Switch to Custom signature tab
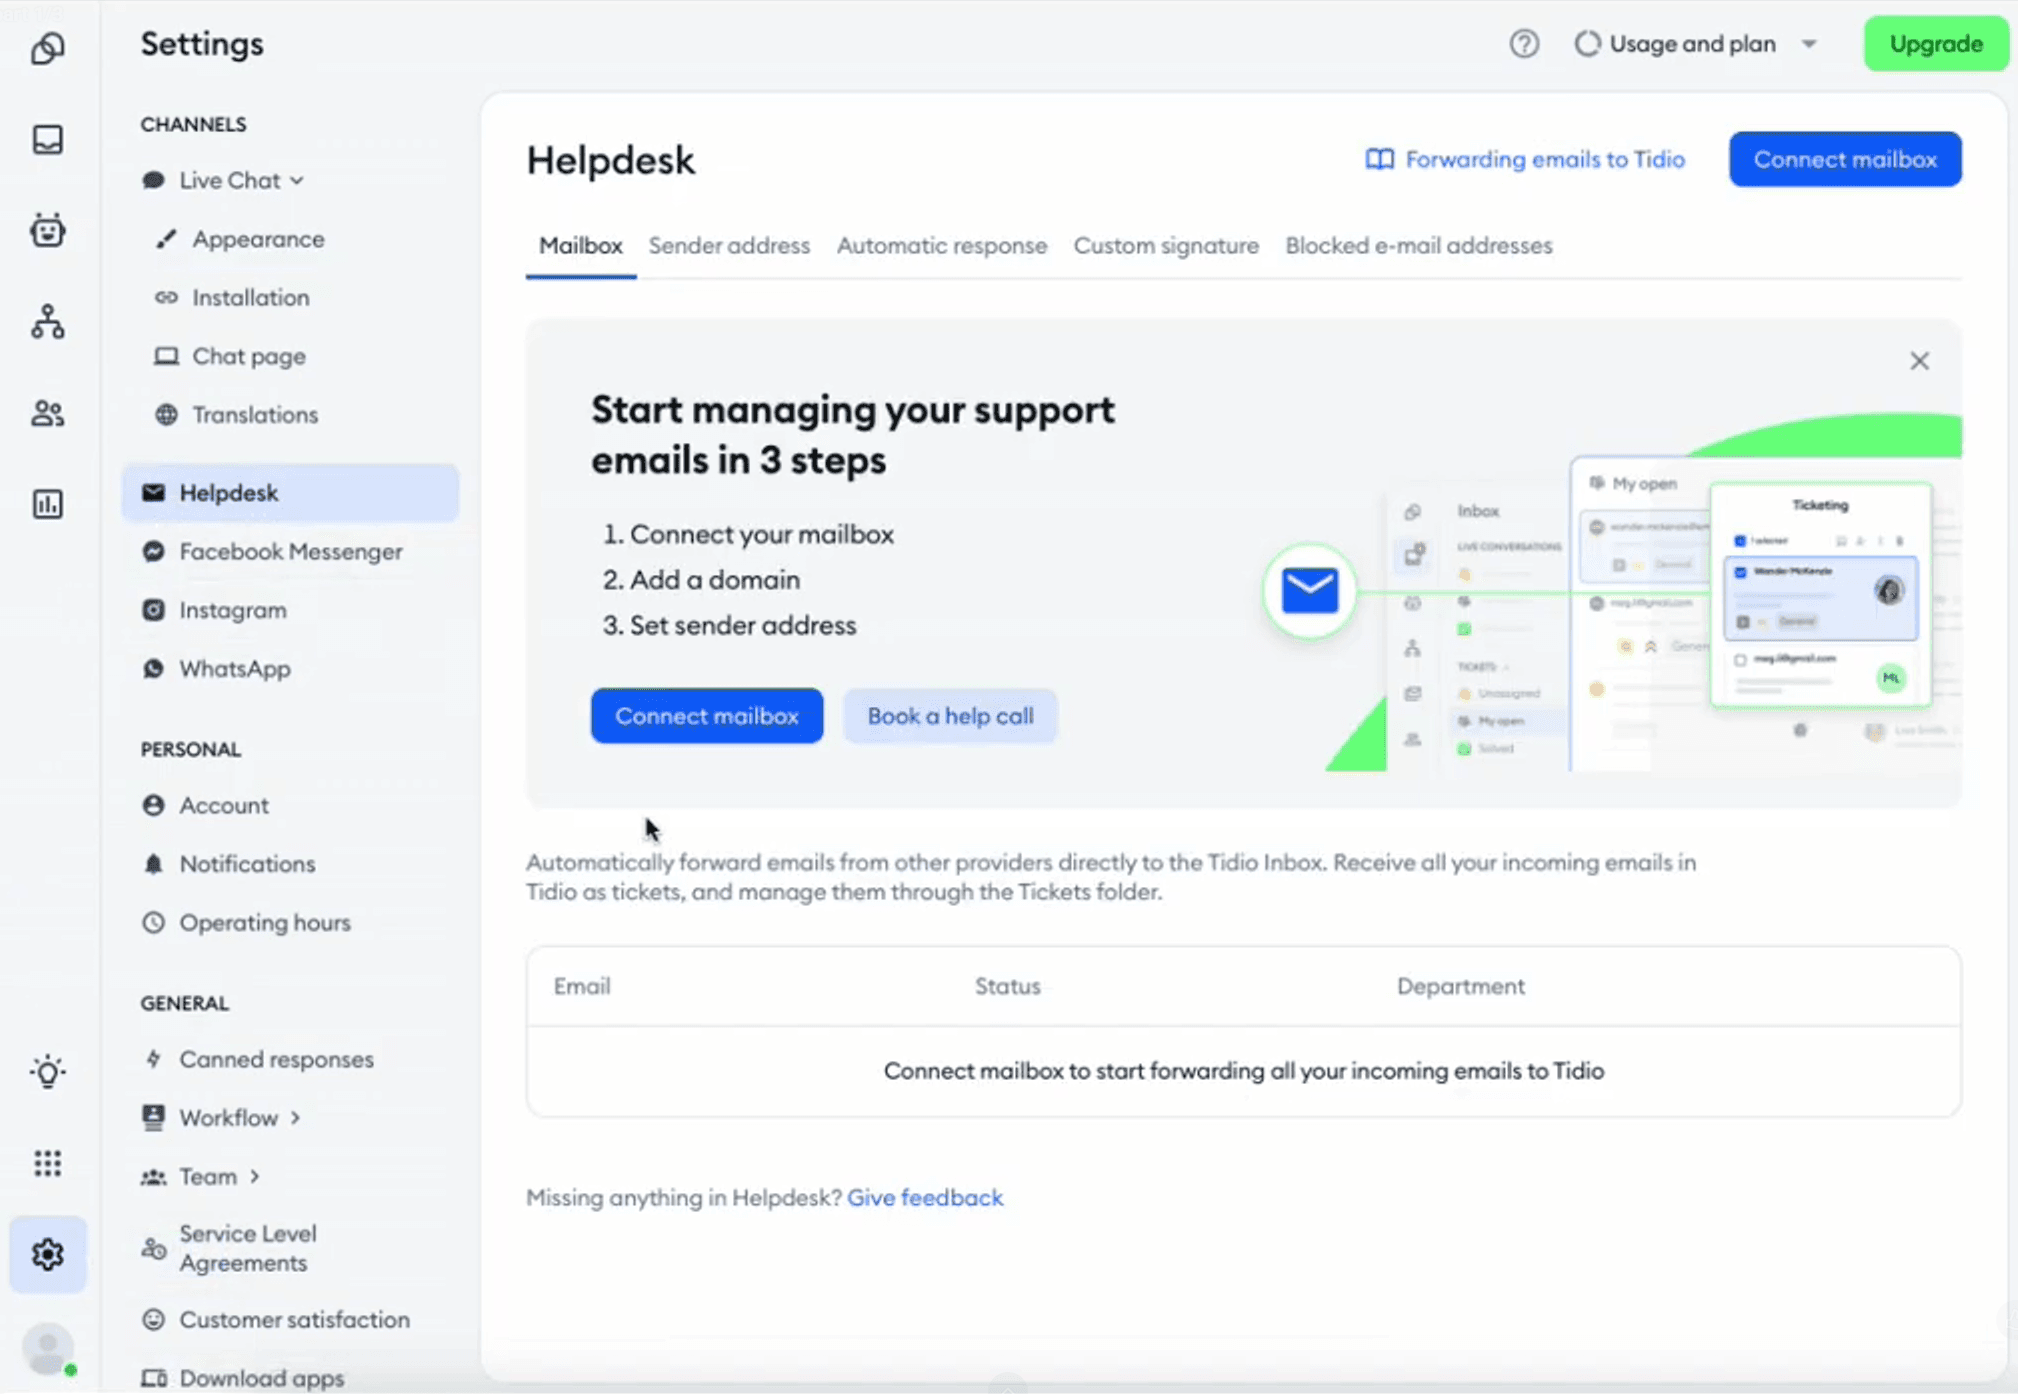The image size is (2018, 1394). (1166, 246)
